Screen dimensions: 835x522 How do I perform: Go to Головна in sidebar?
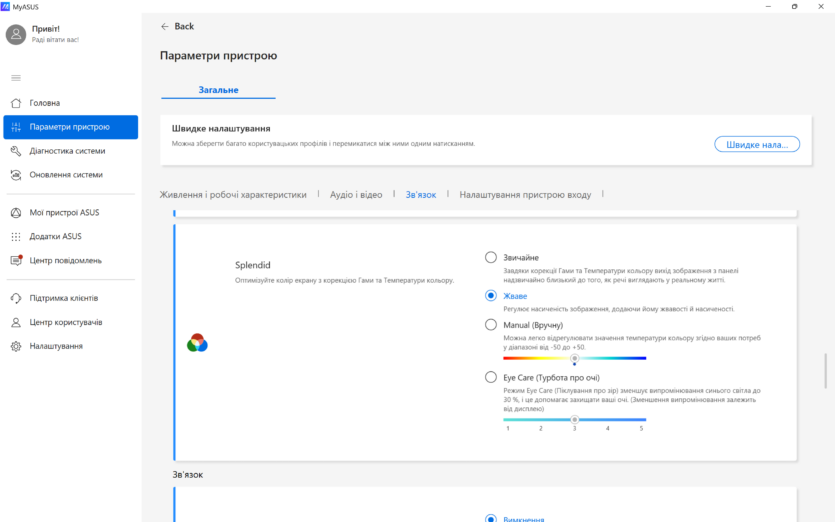[70, 103]
